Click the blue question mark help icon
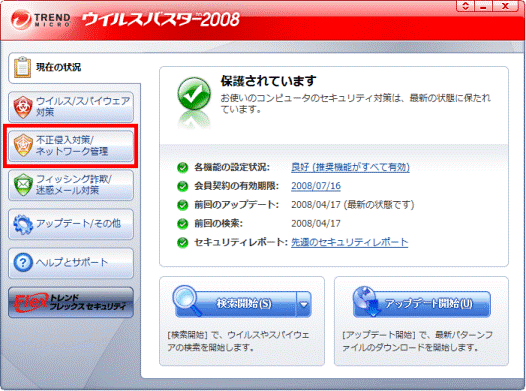 click(23, 262)
